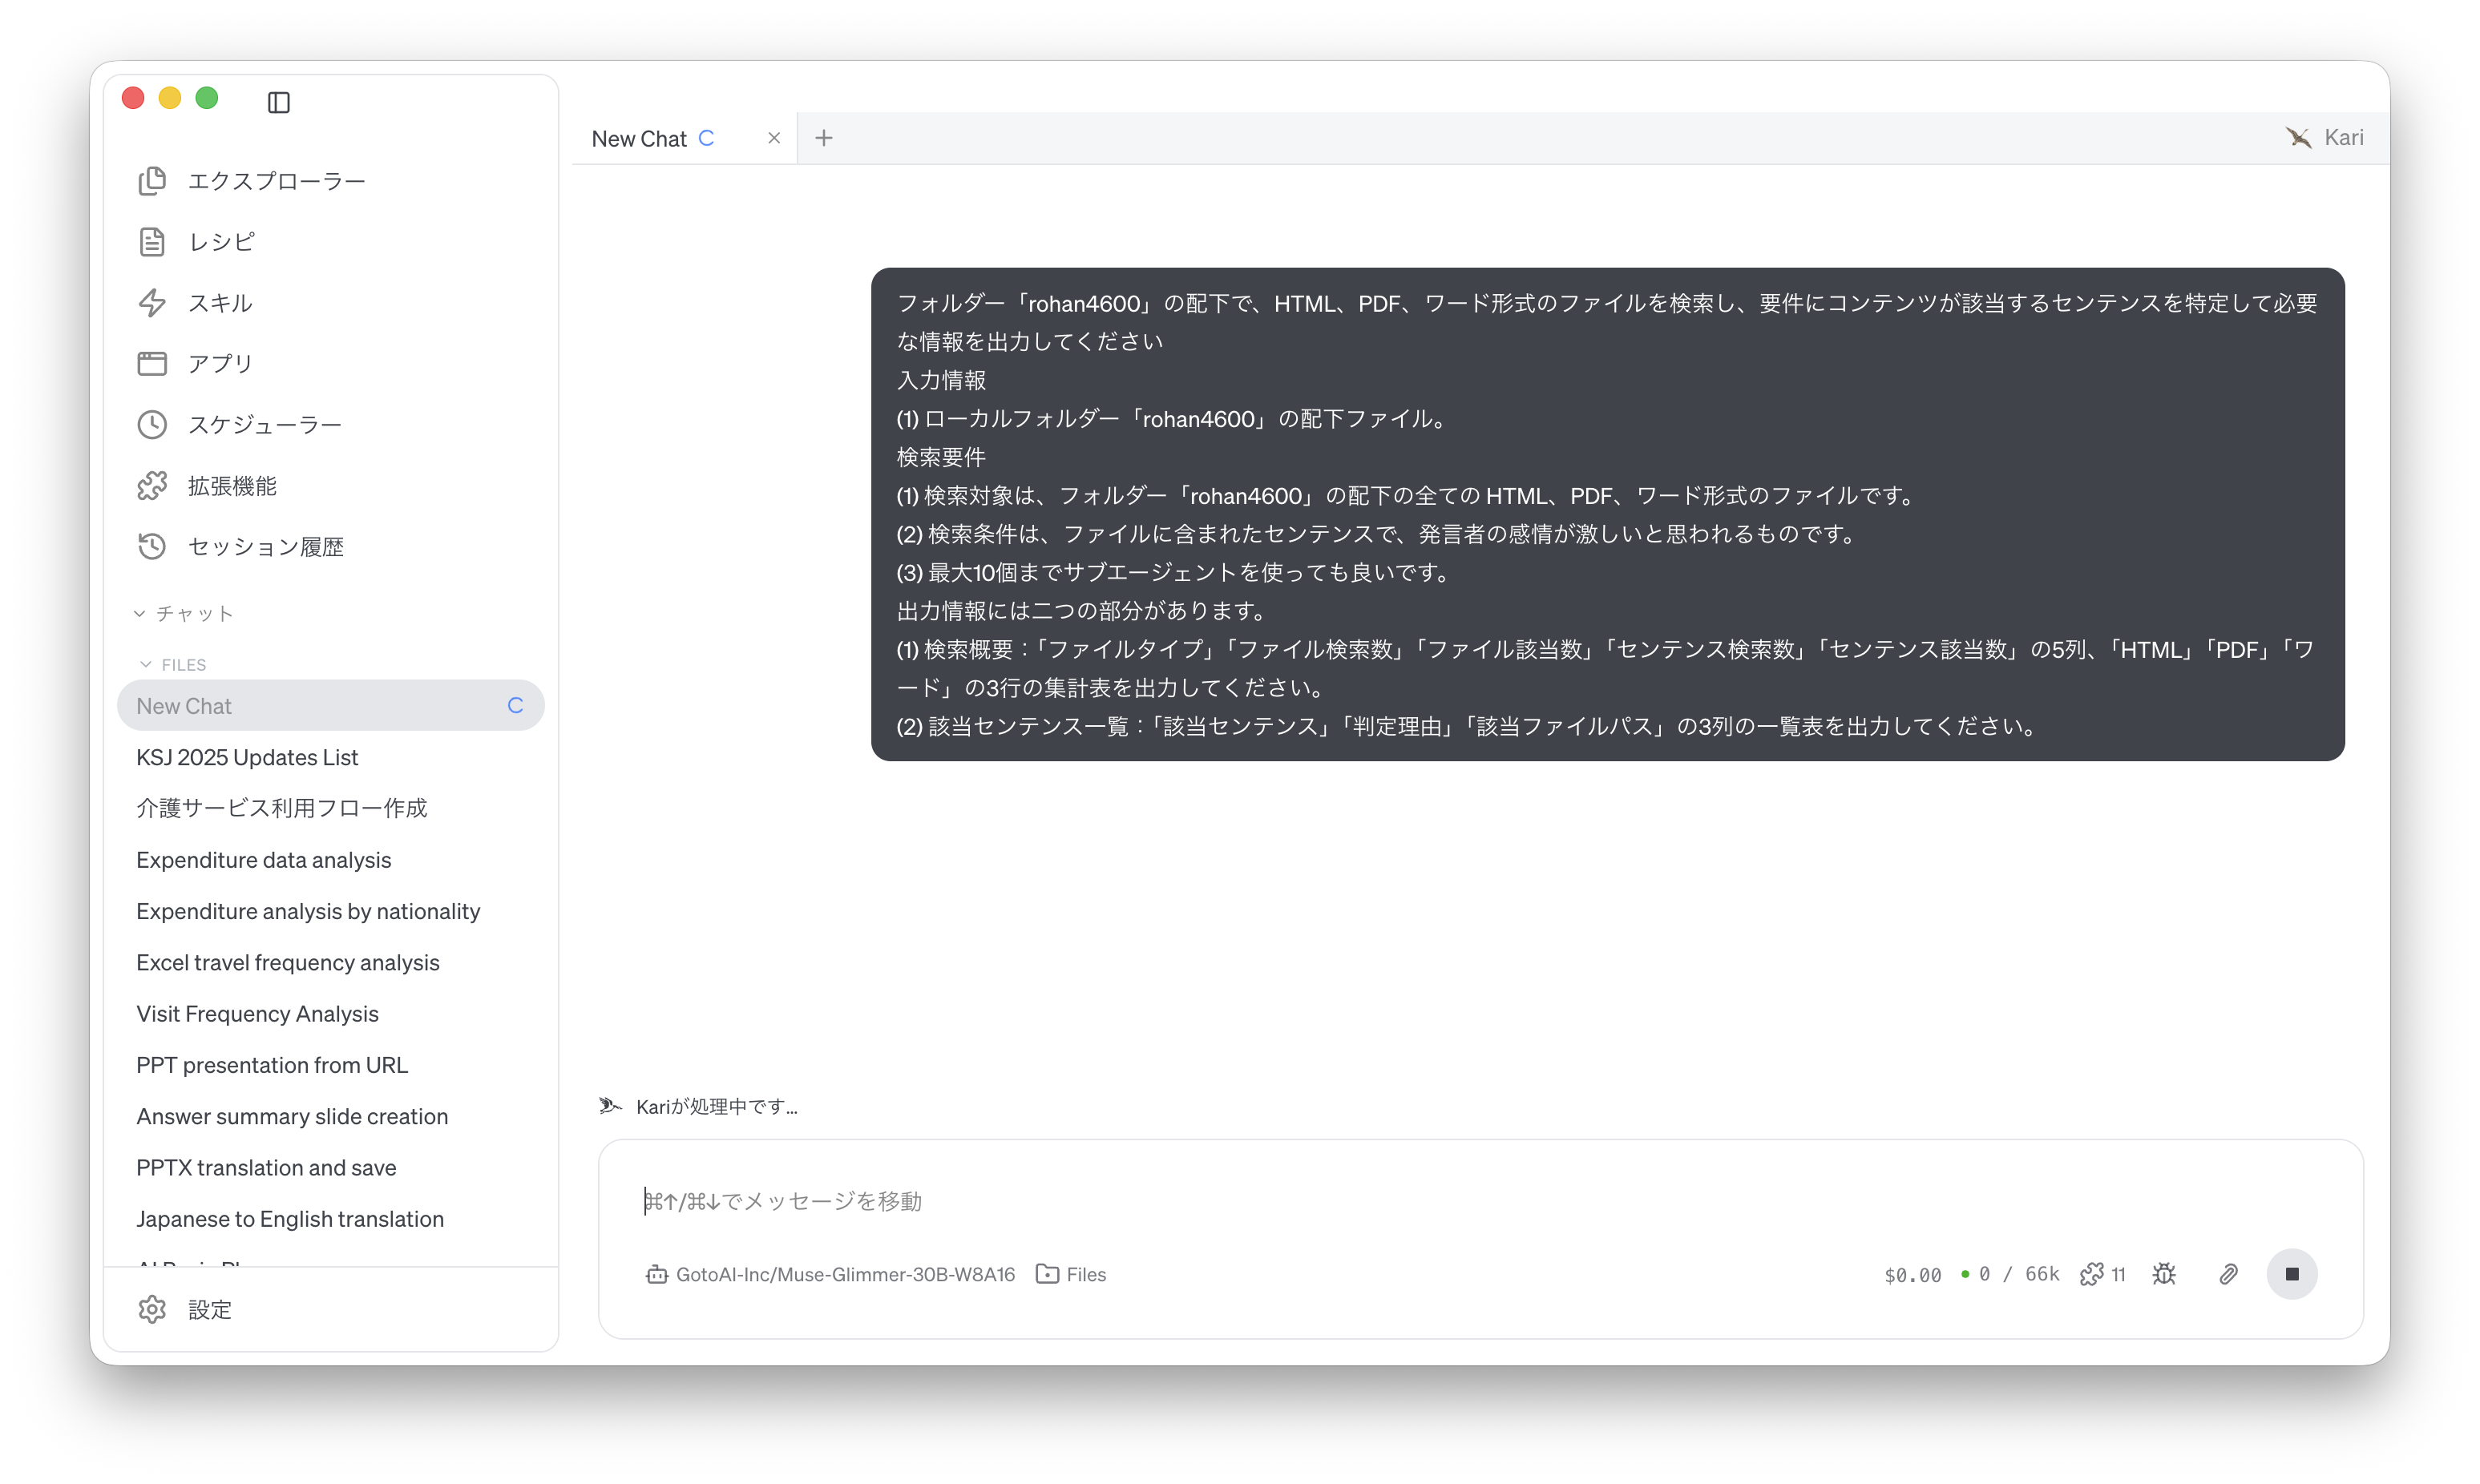
Task: Select New Chat in the chat list
Action: click(x=331, y=706)
